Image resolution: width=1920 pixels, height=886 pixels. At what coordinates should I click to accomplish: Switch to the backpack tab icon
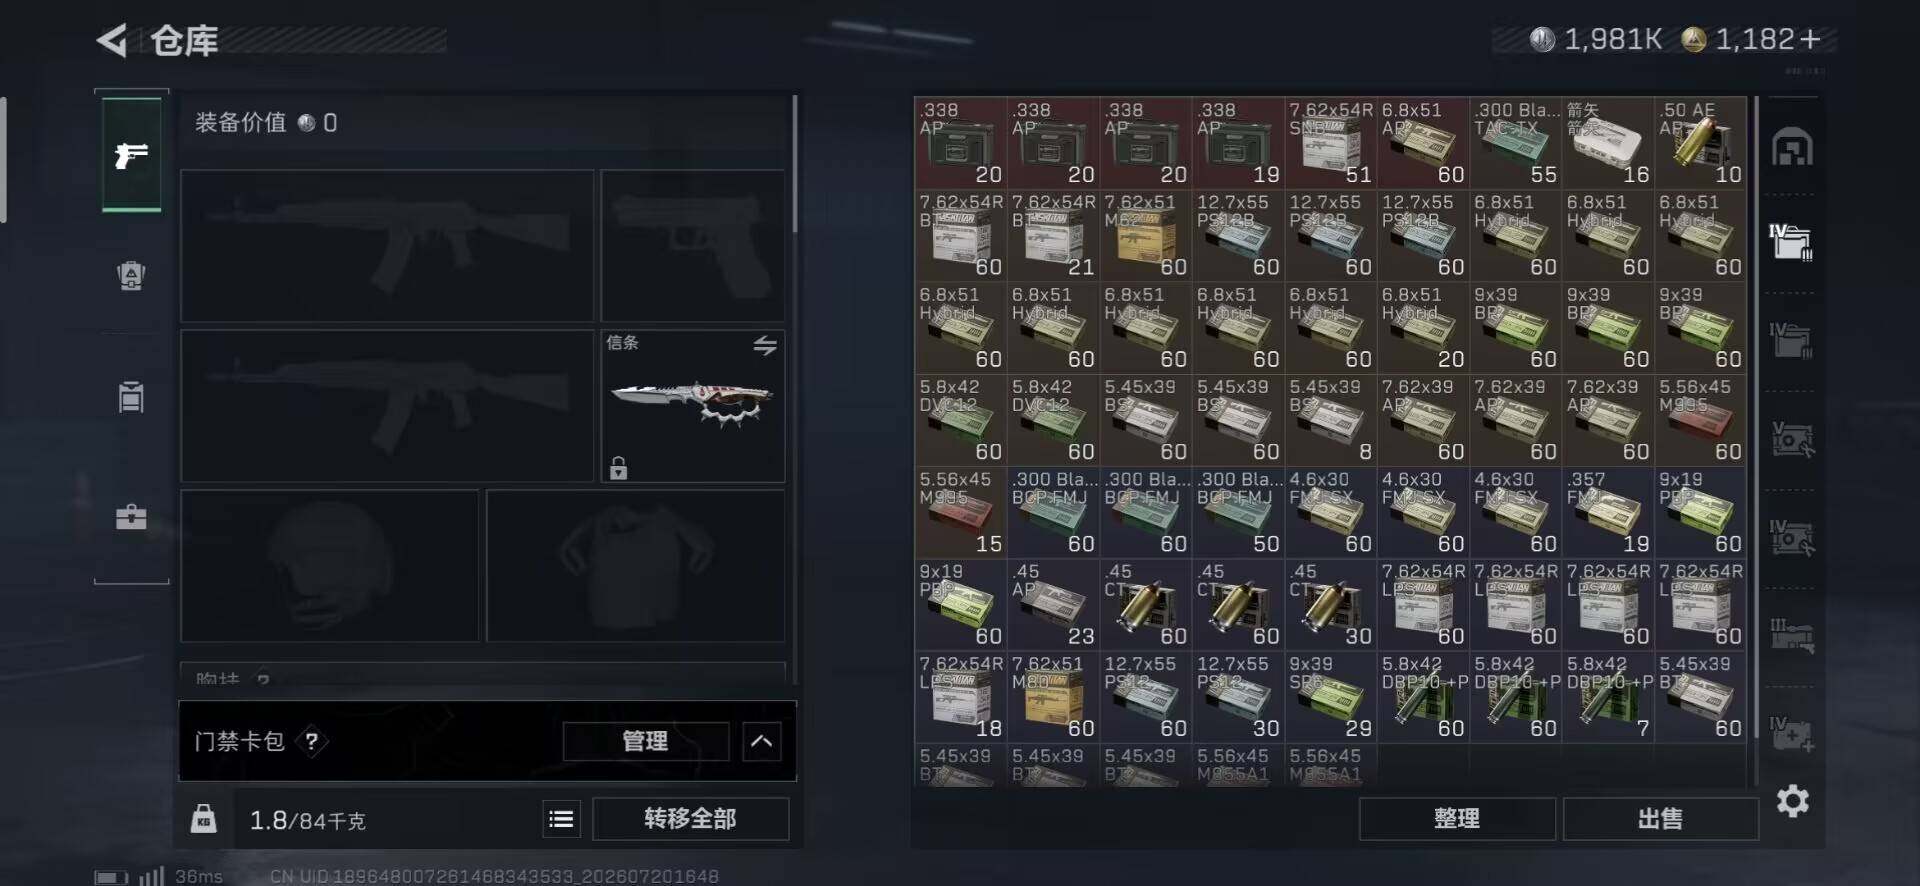pyautogui.click(x=131, y=275)
